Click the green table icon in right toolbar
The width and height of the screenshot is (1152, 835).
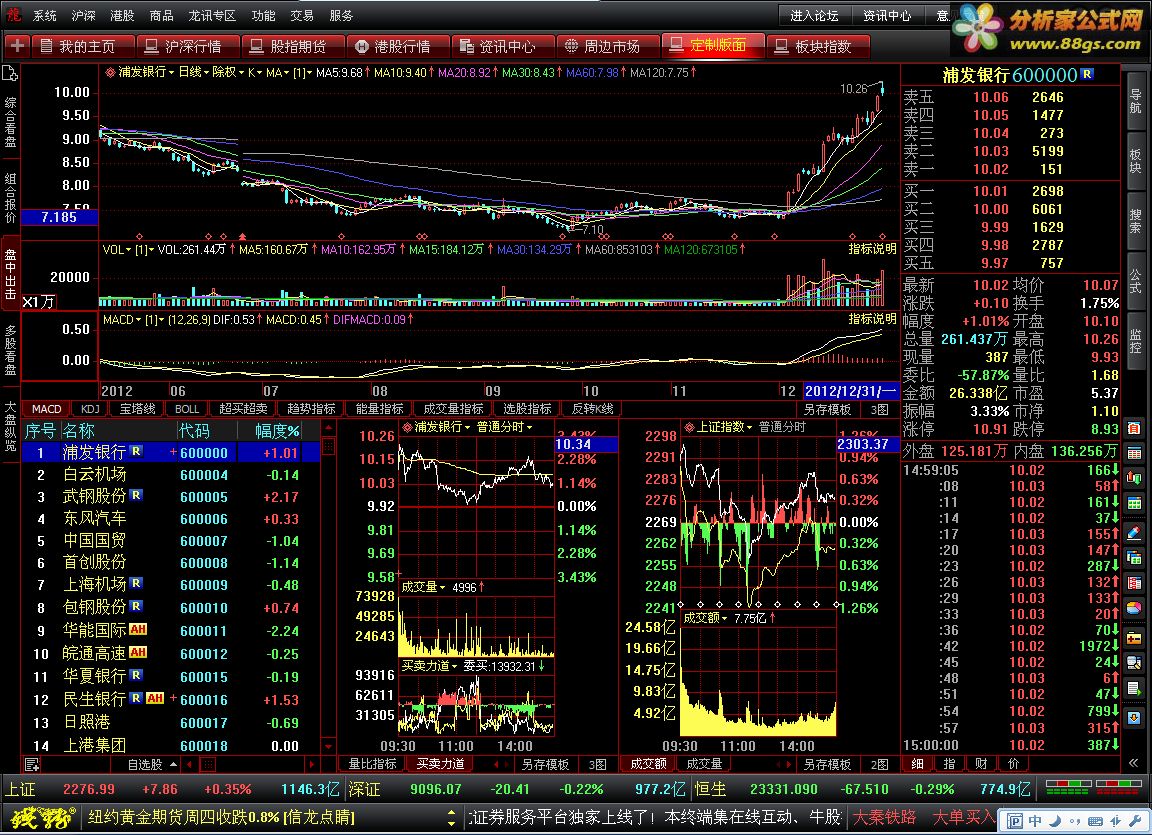pyautogui.click(x=1134, y=503)
